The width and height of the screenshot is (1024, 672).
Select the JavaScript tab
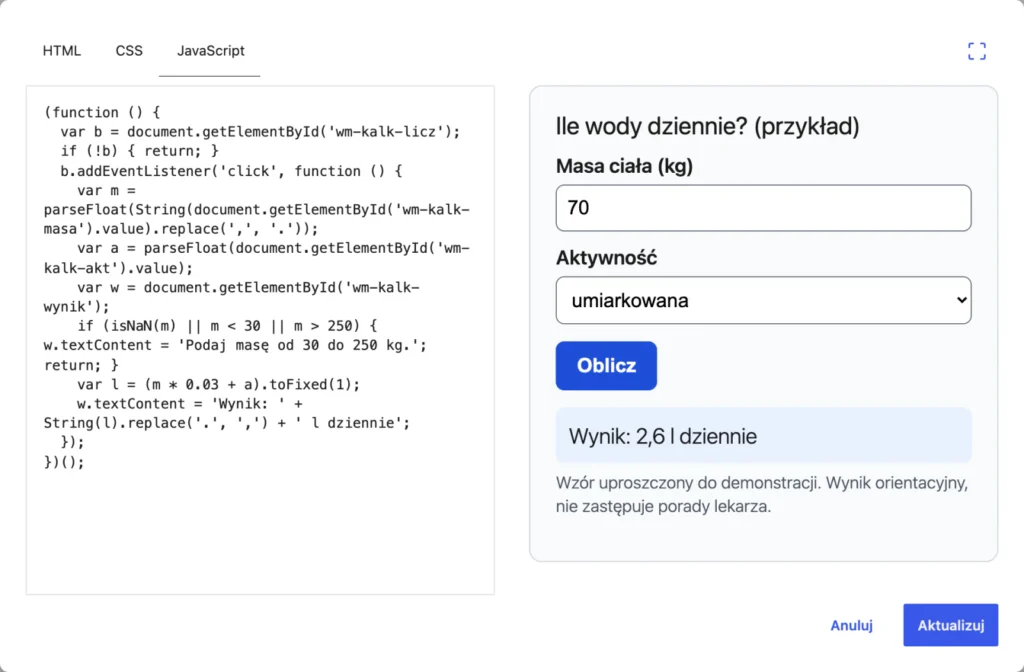click(210, 51)
